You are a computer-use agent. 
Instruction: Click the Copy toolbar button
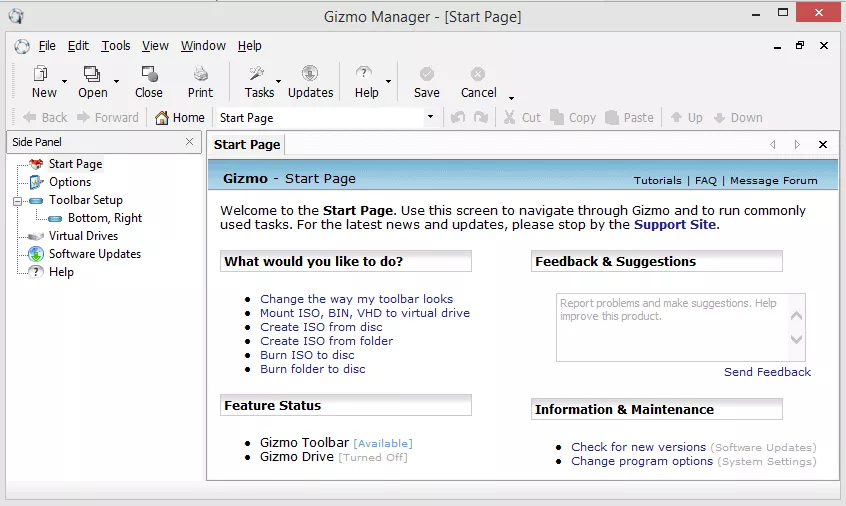(573, 118)
